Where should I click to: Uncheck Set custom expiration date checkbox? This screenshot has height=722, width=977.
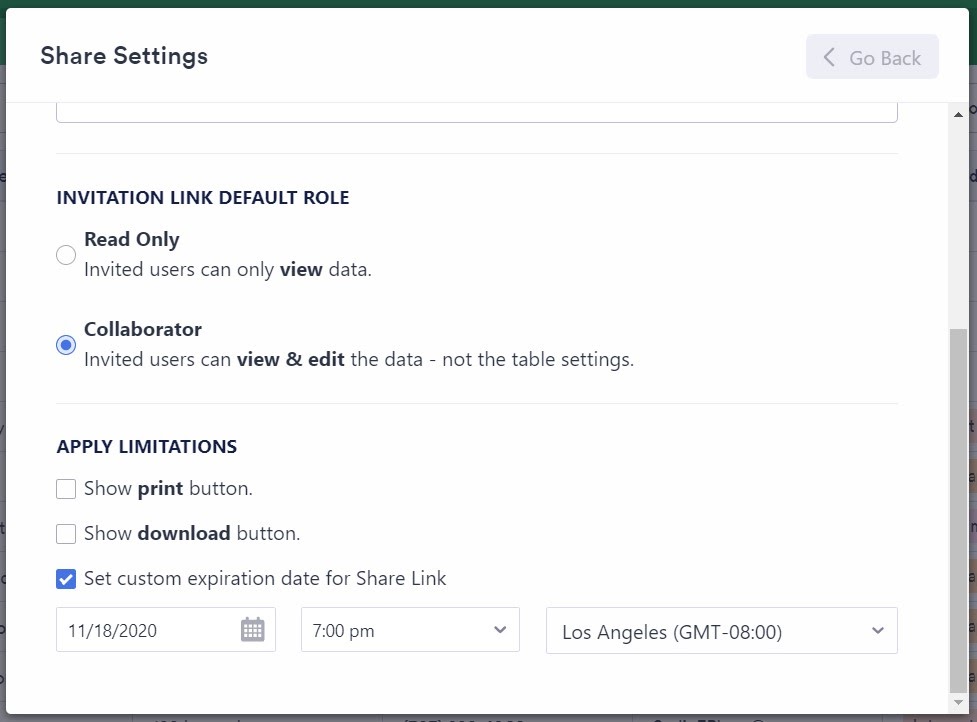[x=66, y=579]
